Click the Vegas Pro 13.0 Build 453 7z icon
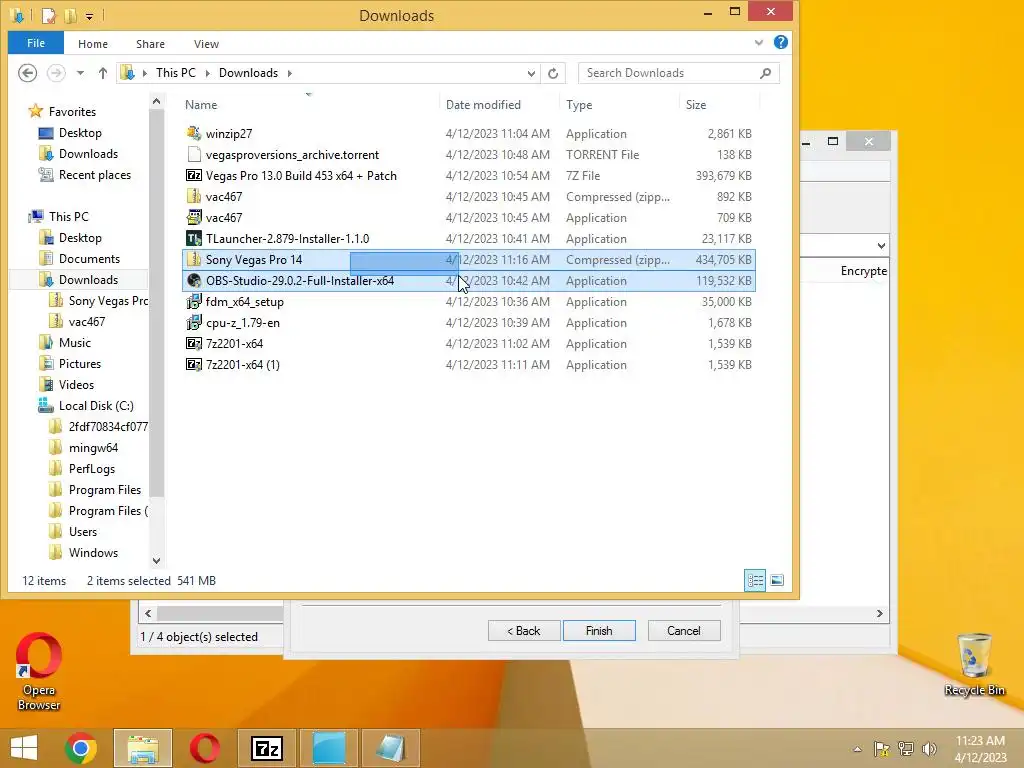 click(194, 176)
